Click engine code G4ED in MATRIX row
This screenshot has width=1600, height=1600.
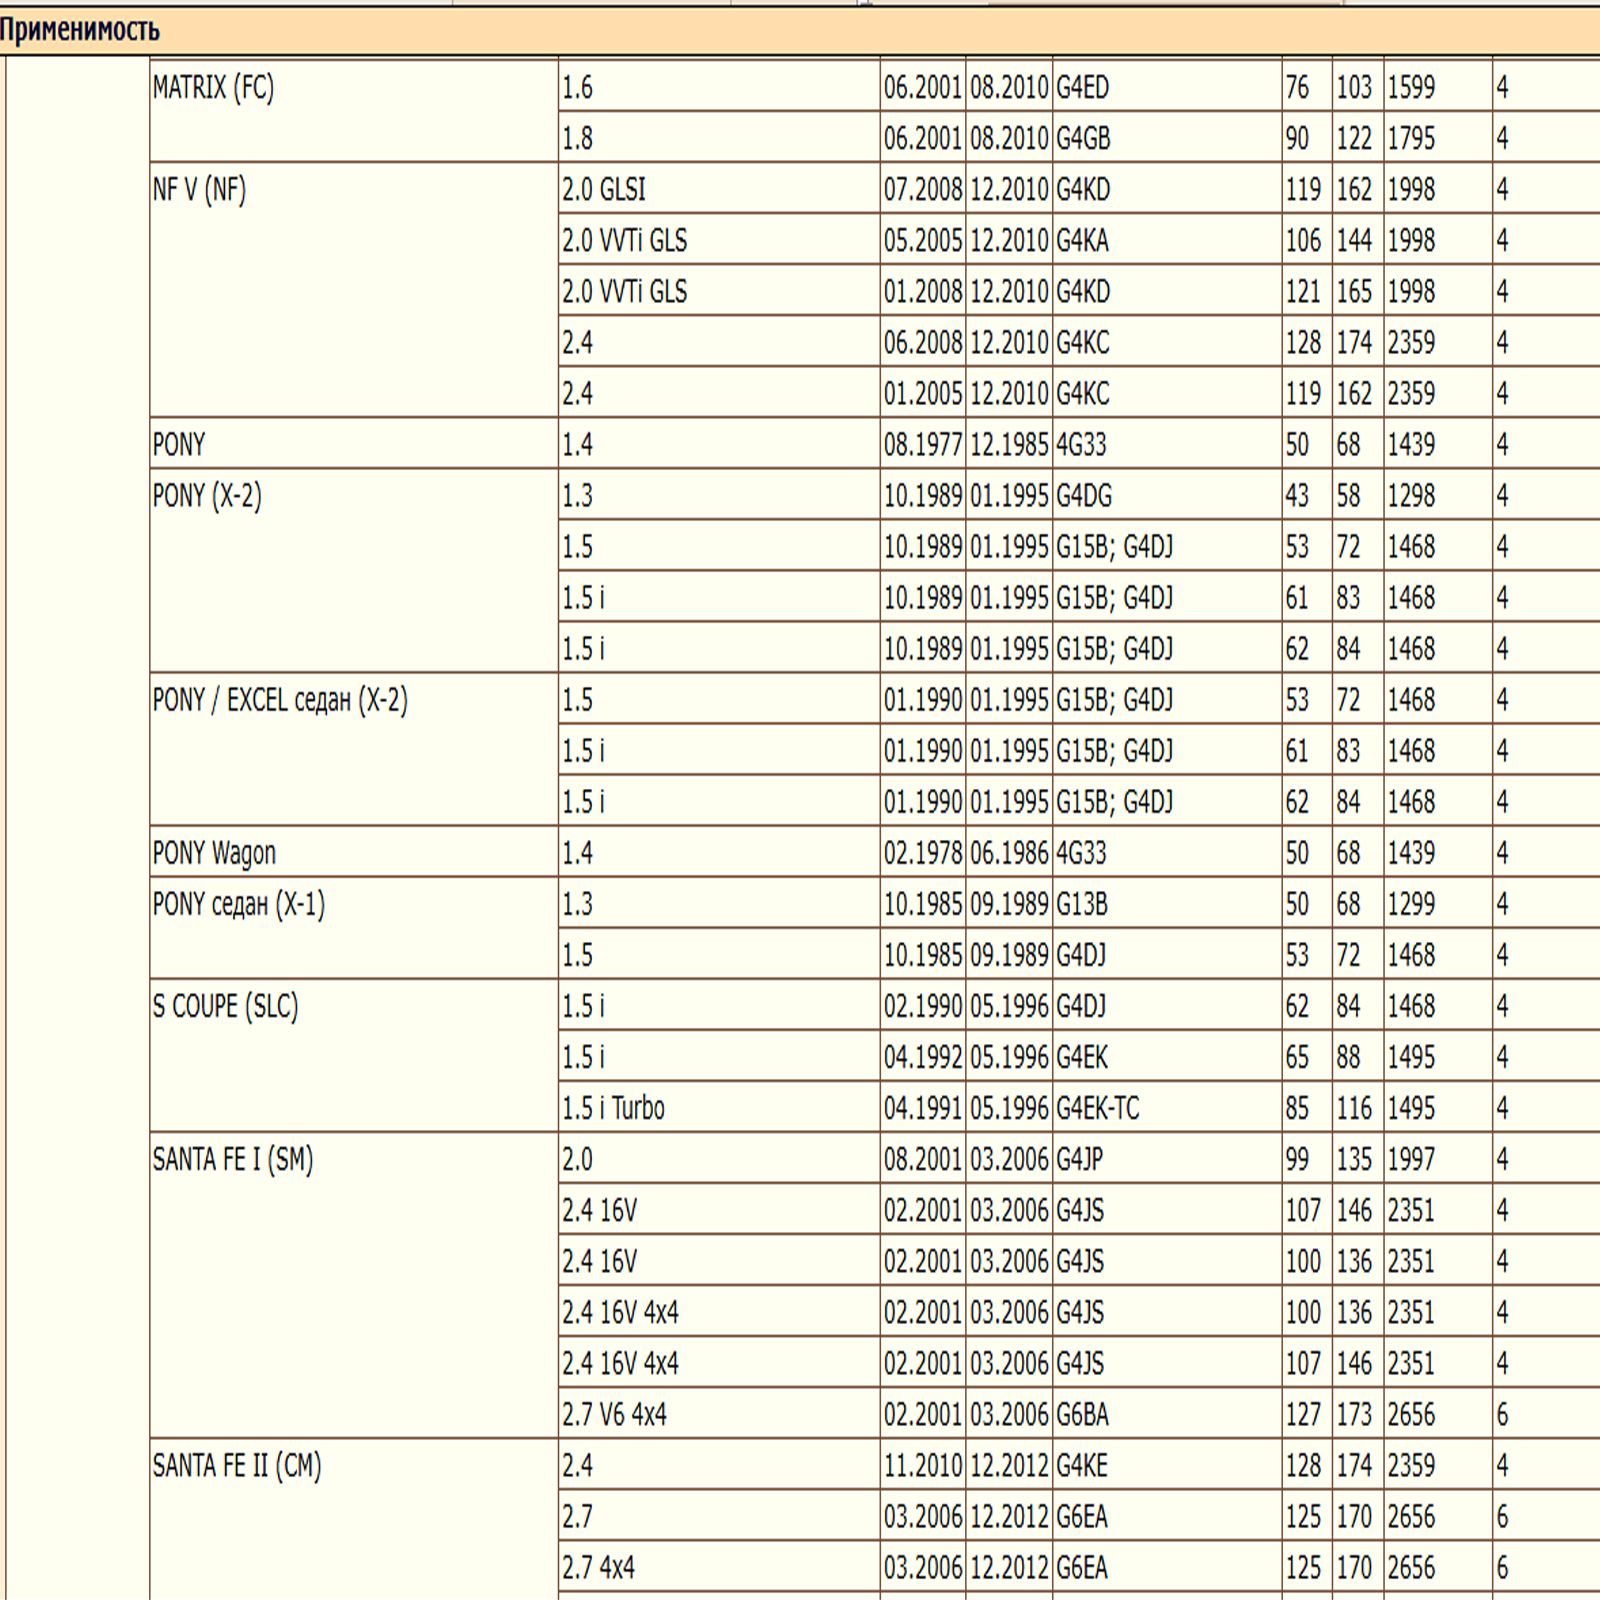point(1082,88)
